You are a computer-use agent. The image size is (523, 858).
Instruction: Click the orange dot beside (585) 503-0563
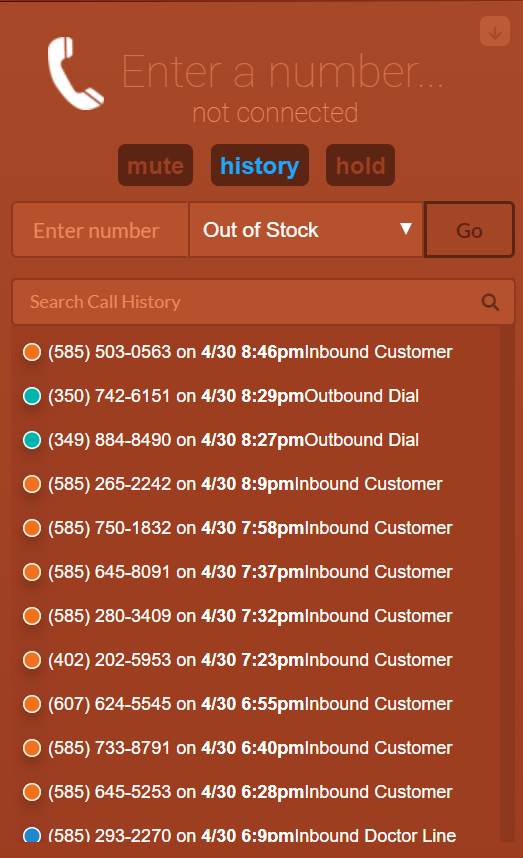[x=32, y=352]
